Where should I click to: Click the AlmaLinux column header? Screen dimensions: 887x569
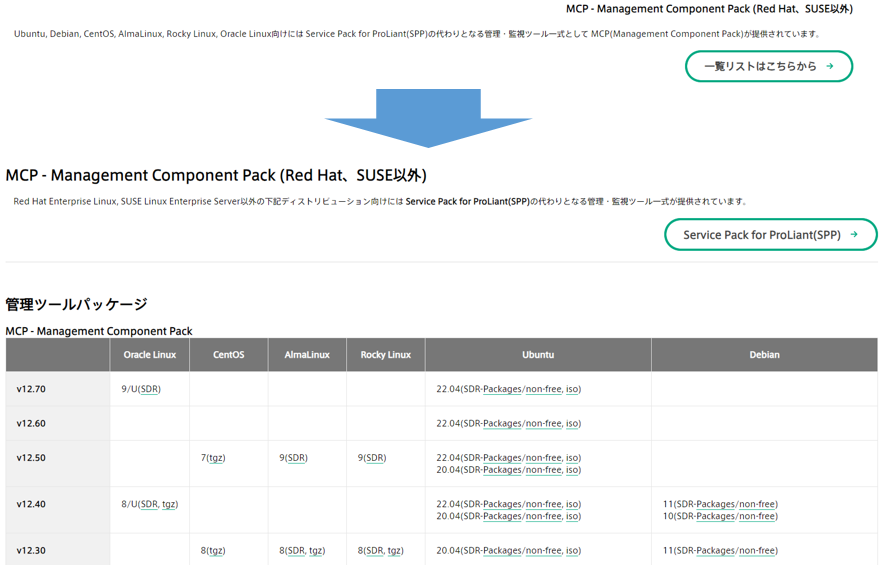[307, 355]
